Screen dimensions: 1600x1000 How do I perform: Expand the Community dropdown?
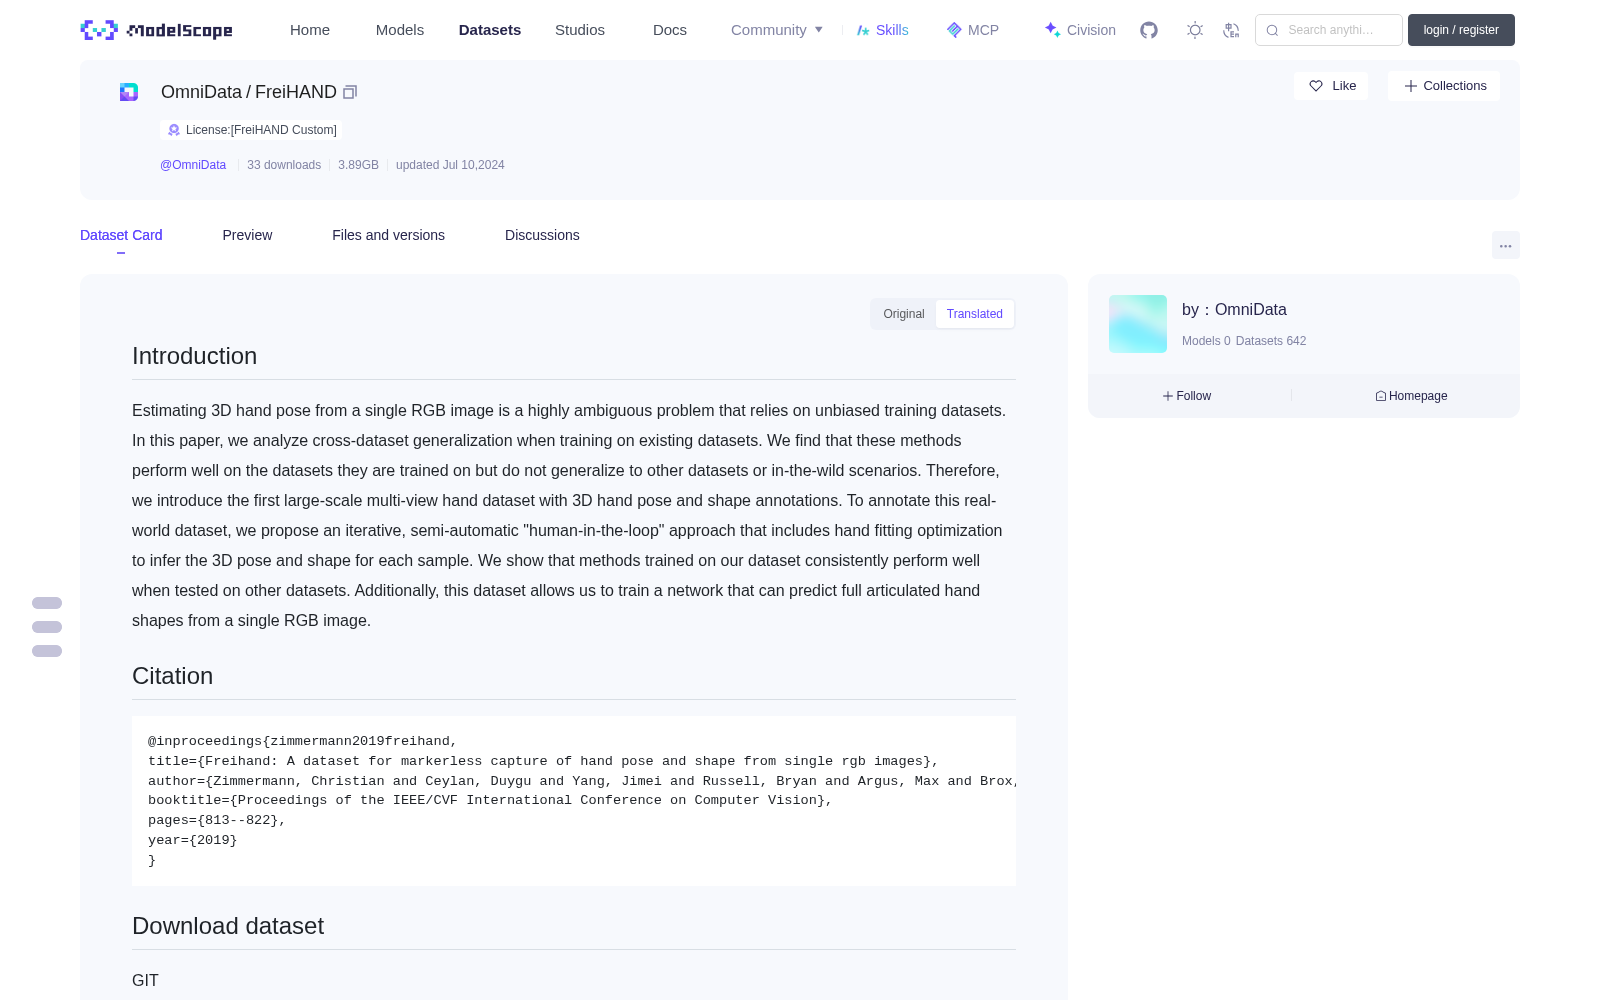(777, 30)
